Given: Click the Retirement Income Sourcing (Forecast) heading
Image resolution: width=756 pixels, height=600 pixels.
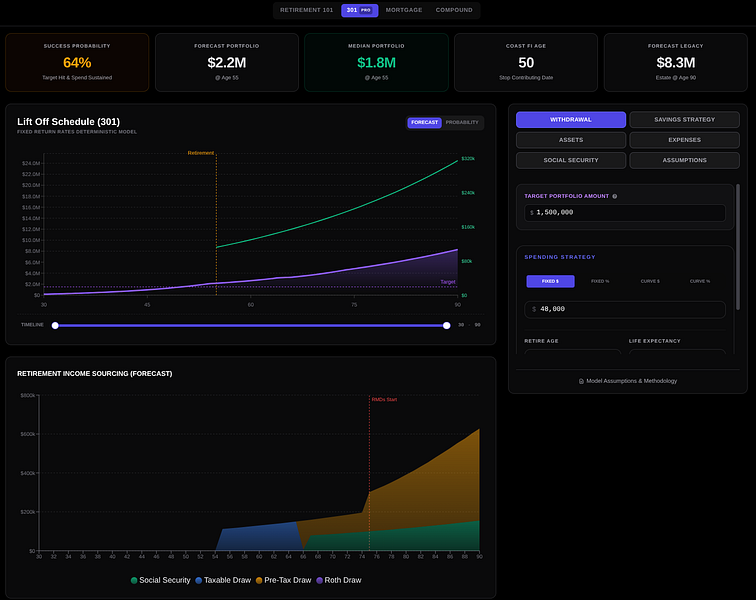Looking at the screenshot, I should pos(94,373).
